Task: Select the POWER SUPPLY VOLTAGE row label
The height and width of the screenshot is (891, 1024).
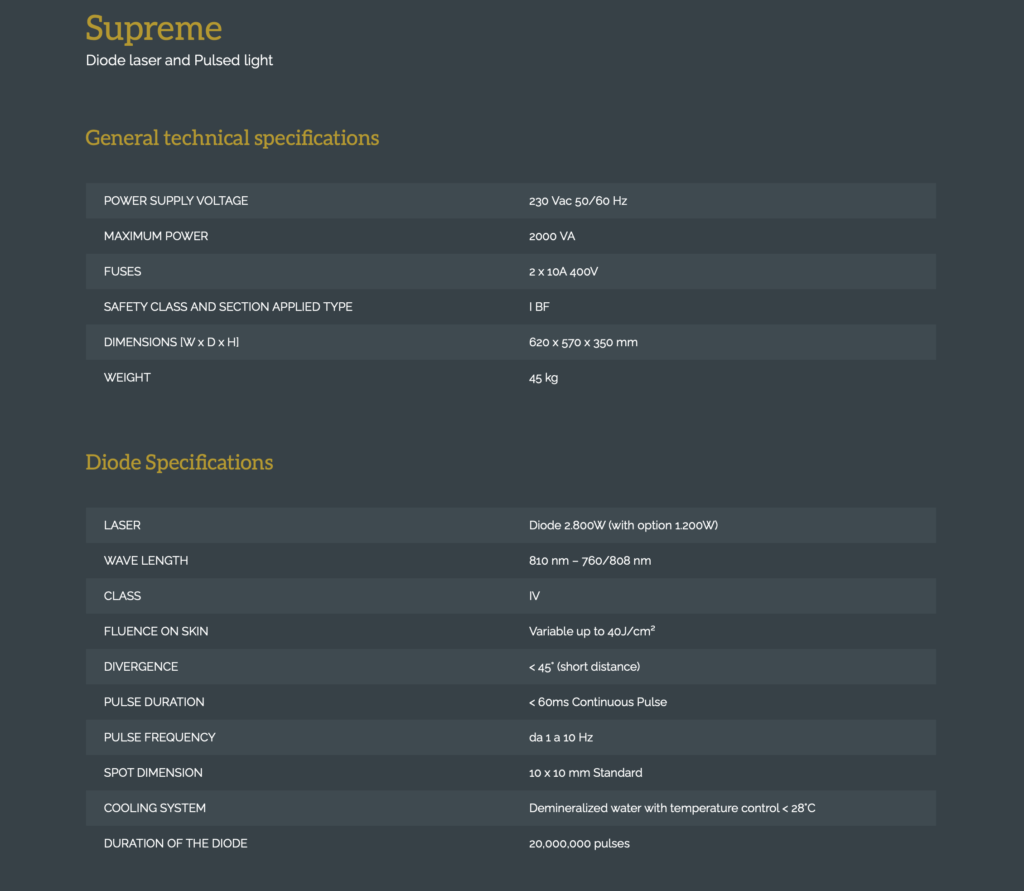Action: [176, 201]
